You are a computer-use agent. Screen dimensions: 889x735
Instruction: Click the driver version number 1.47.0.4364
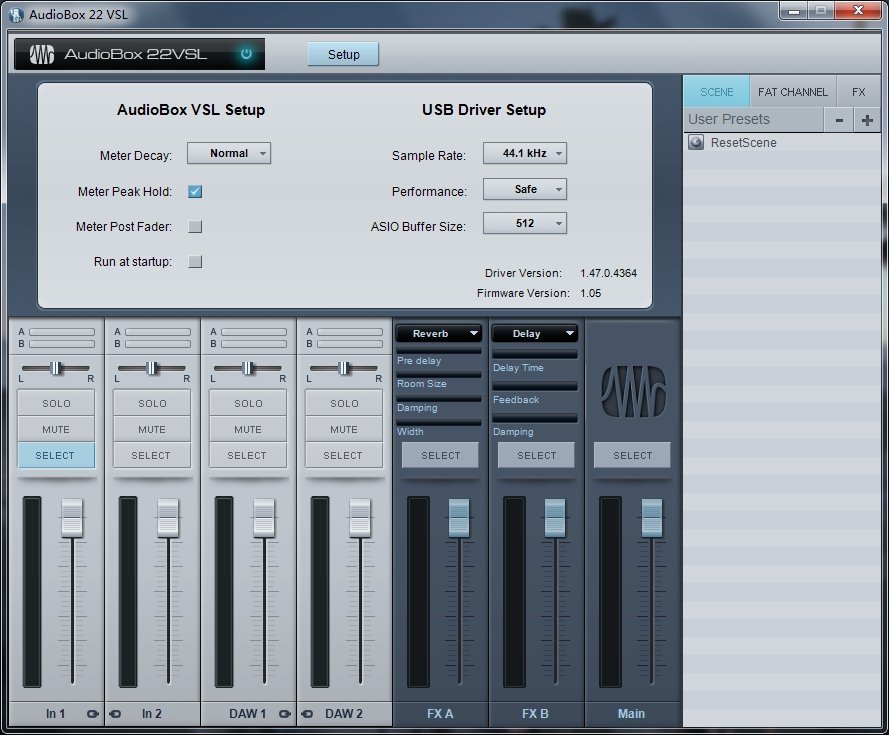click(x=608, y=273)
